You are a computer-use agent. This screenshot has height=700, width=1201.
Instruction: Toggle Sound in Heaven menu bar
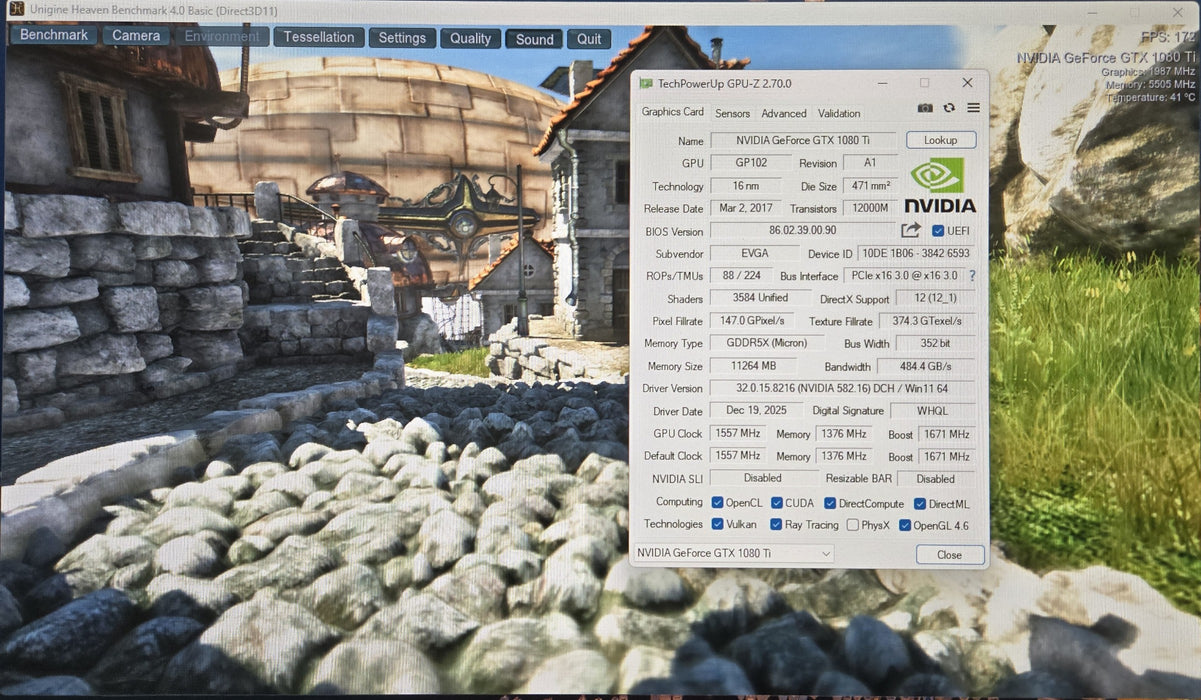(x=535, y=40)
